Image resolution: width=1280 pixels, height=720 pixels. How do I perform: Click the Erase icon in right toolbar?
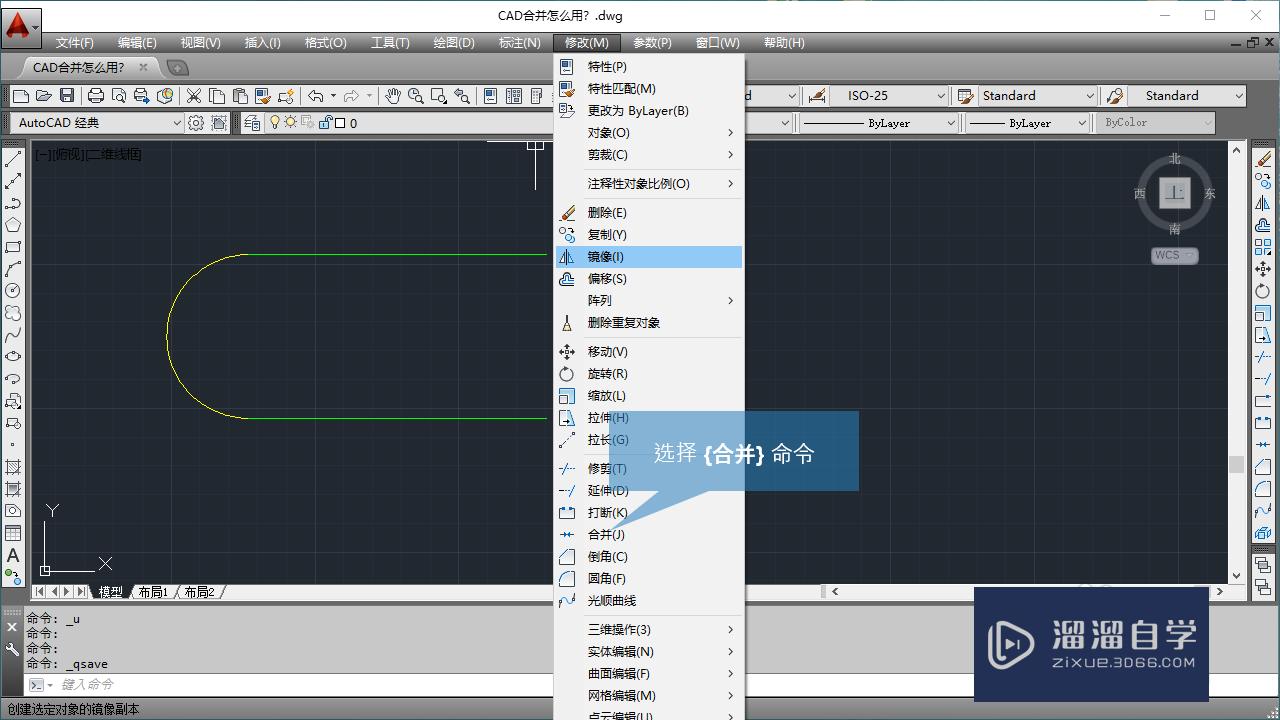click(1264, 159)
